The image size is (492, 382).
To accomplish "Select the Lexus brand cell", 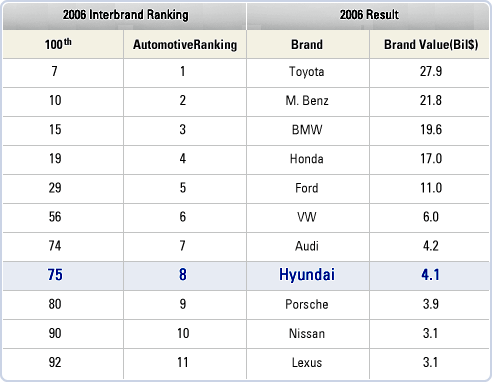I will coord(307,363).
